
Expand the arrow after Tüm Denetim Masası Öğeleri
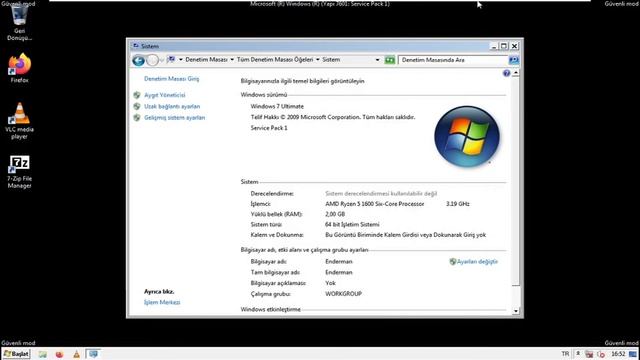(x=318, y=60)
